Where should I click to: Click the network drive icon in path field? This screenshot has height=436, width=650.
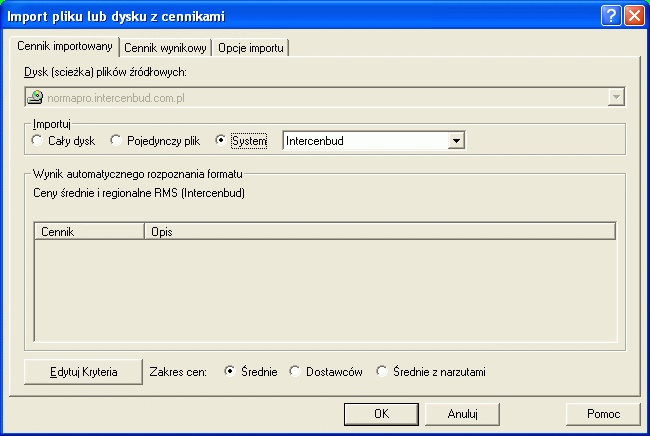(x=35, y=97)
